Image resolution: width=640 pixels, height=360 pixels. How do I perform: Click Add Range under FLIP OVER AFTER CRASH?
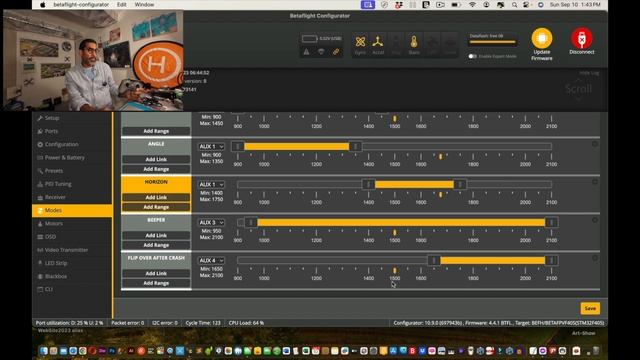click(x=156, y=283)
